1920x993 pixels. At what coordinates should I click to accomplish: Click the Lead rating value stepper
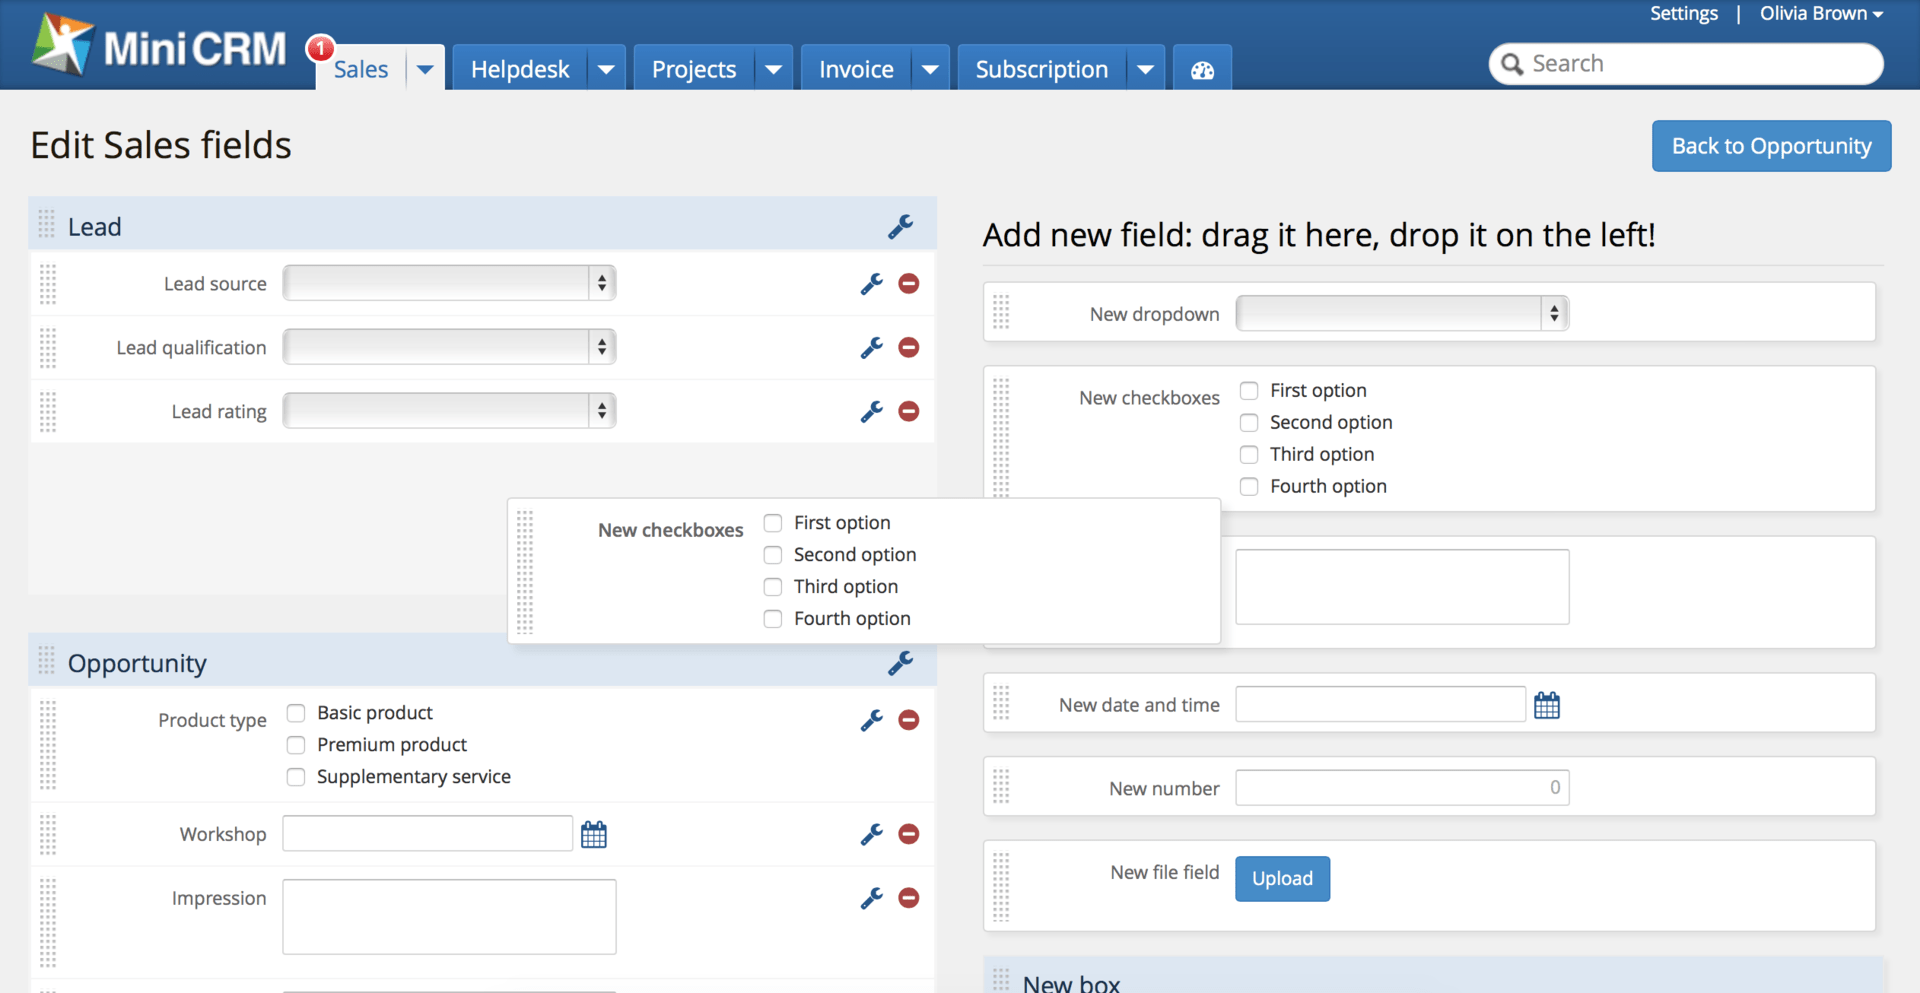(601, 410)
